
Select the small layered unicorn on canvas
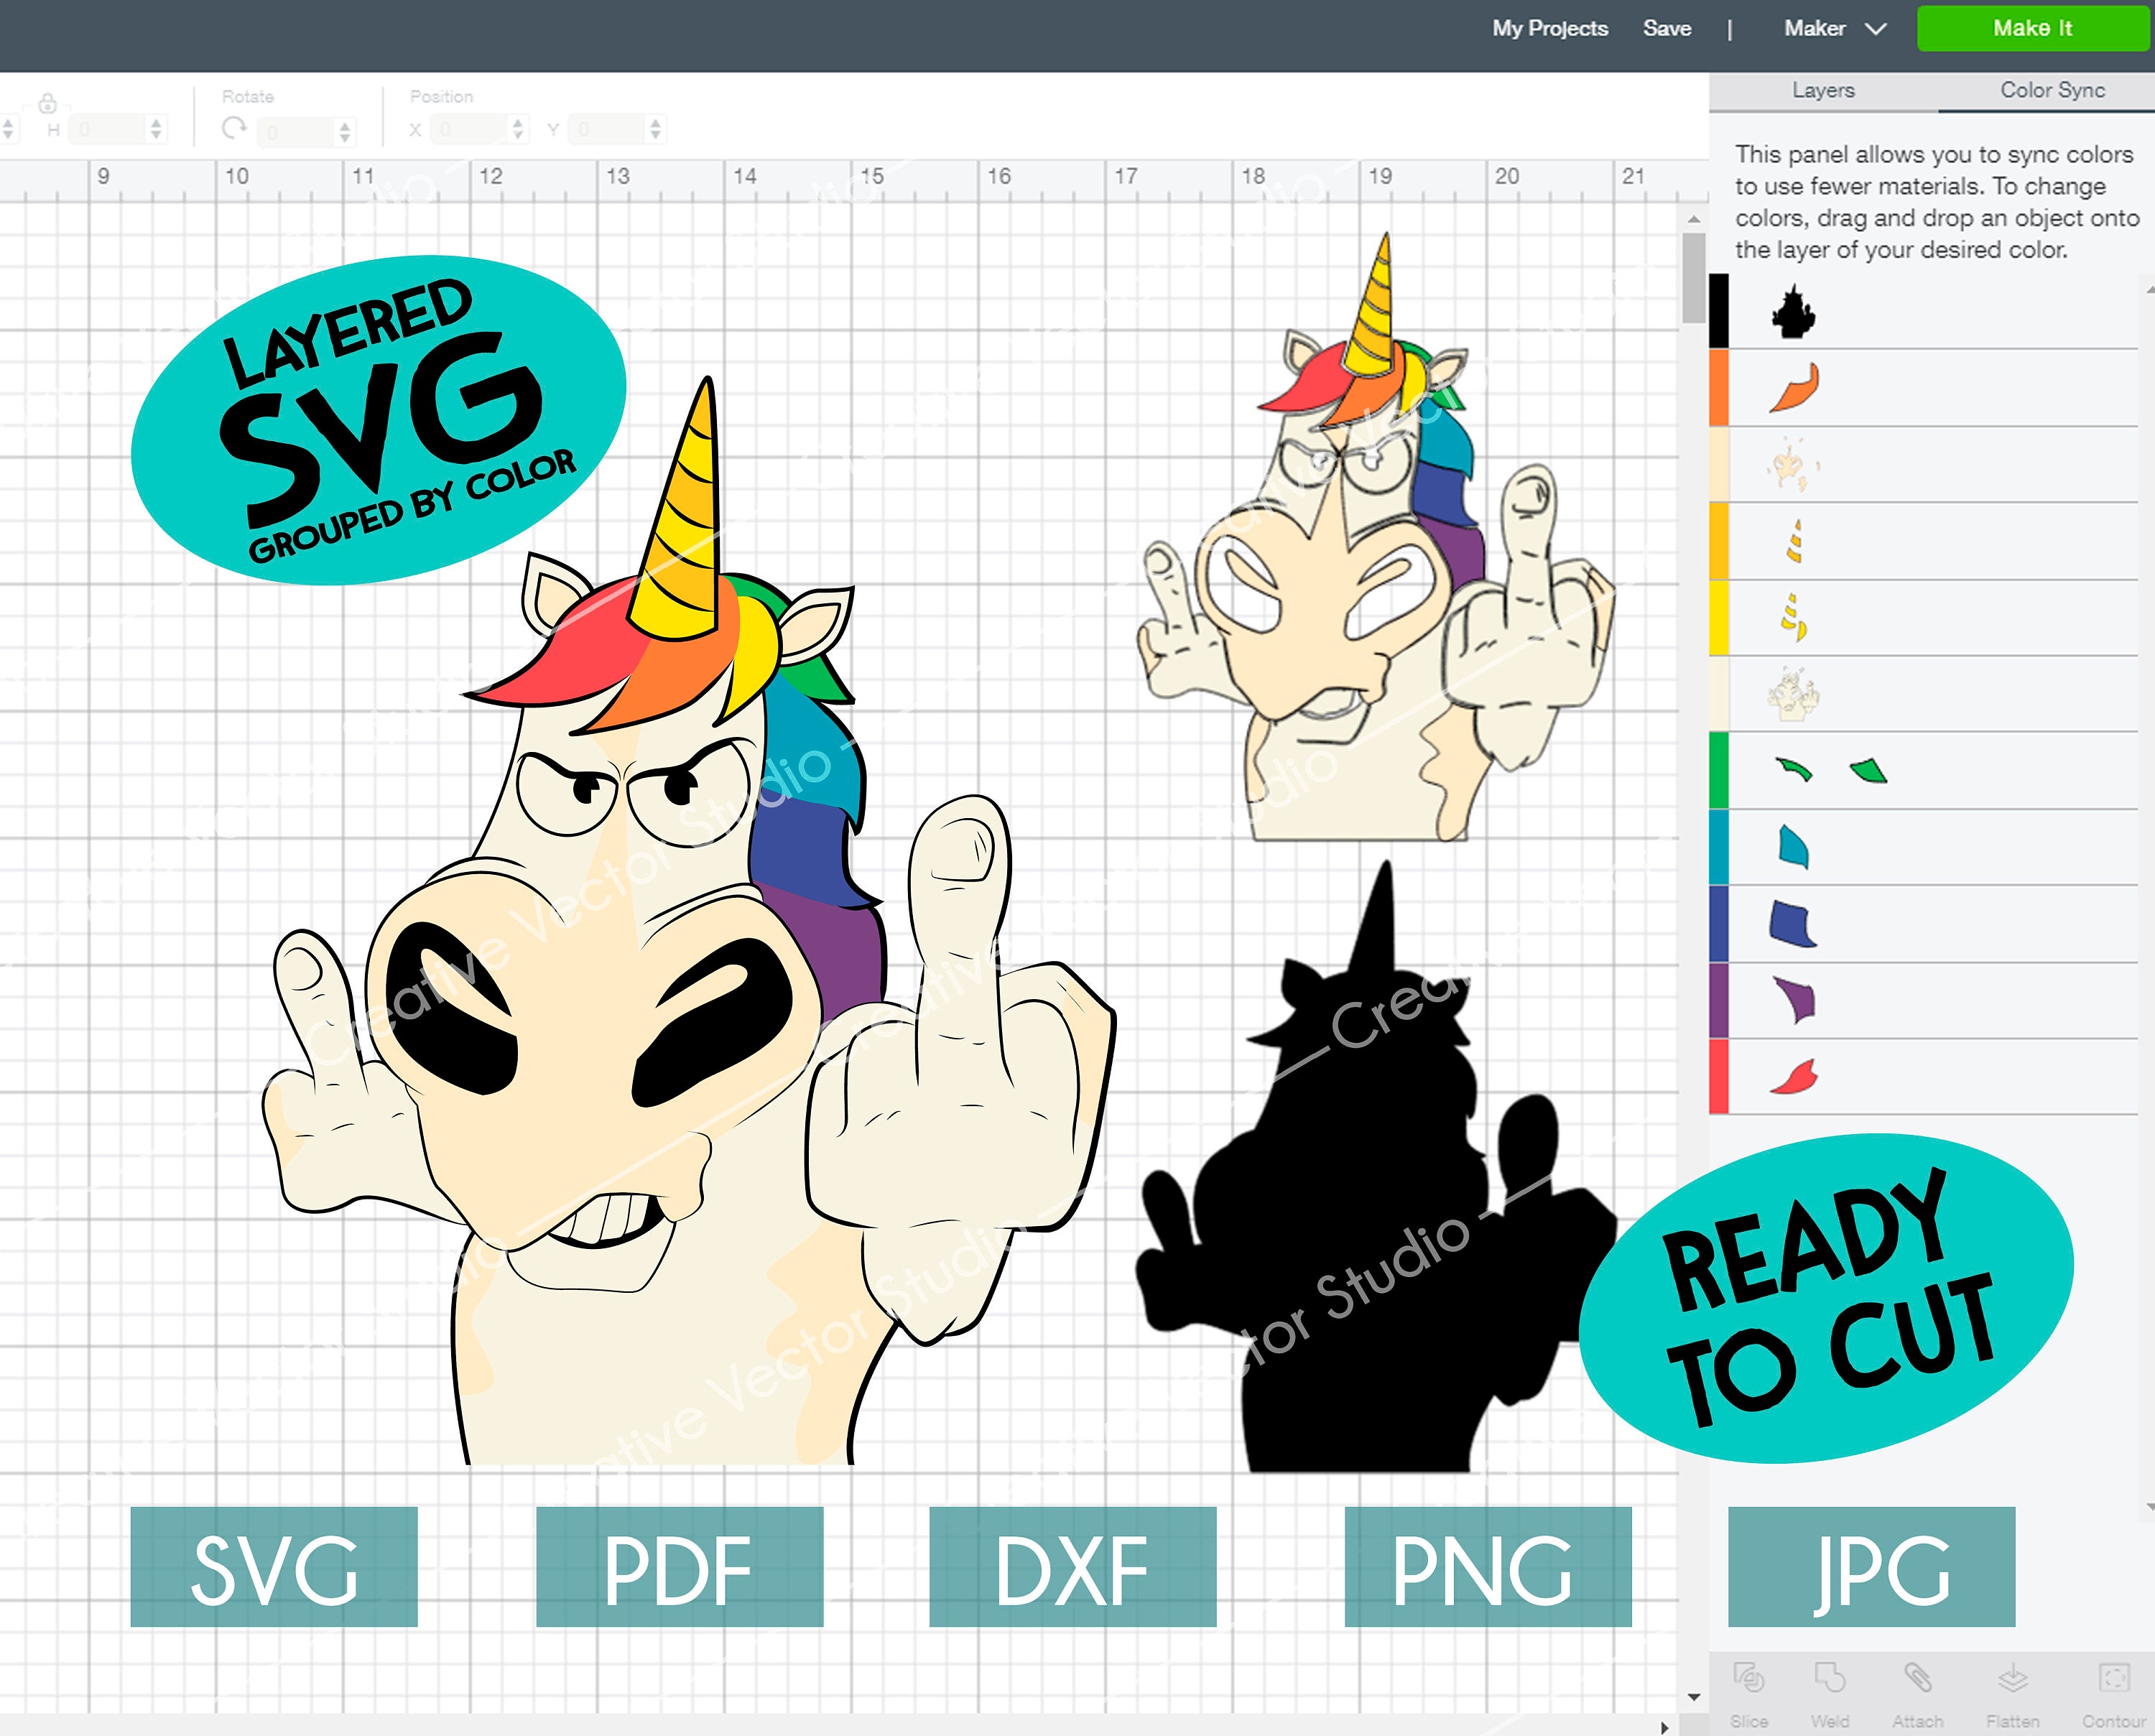[1377, 537]
